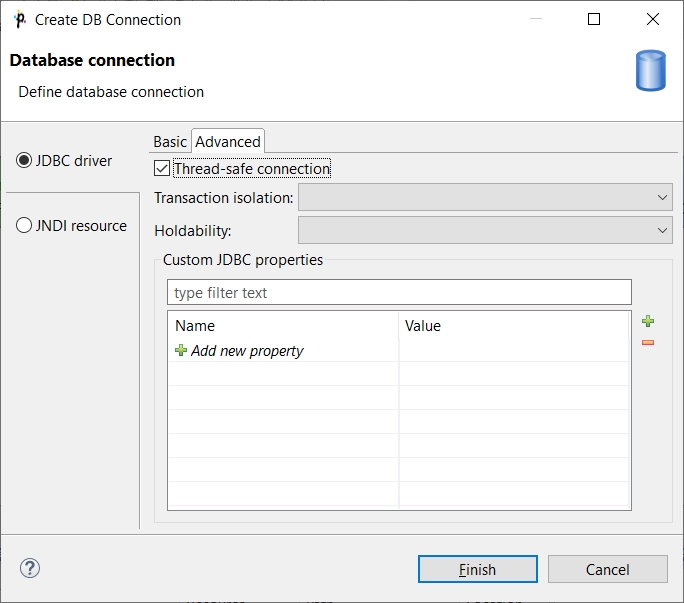The width and height of the screenshot is (684, 603).
Task: Maximize the Create DB Connection window
Action: [x=594, y=19]
